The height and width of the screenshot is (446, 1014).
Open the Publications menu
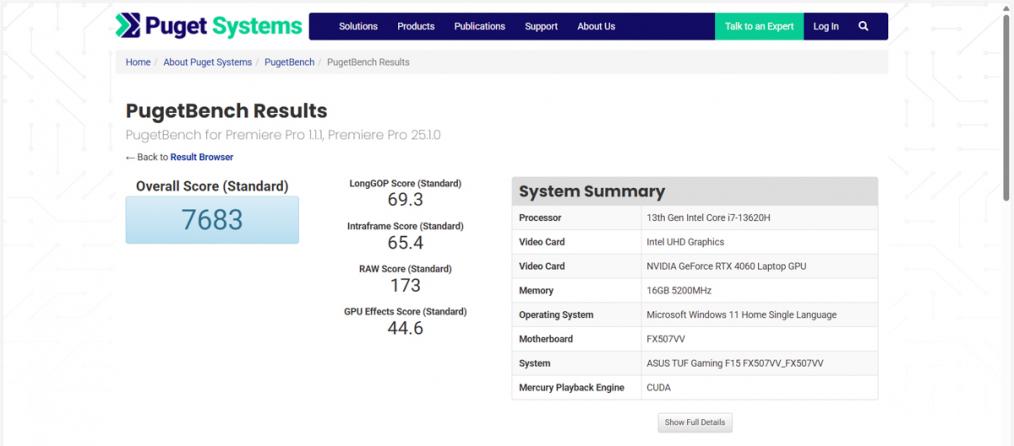coord(479,27)
